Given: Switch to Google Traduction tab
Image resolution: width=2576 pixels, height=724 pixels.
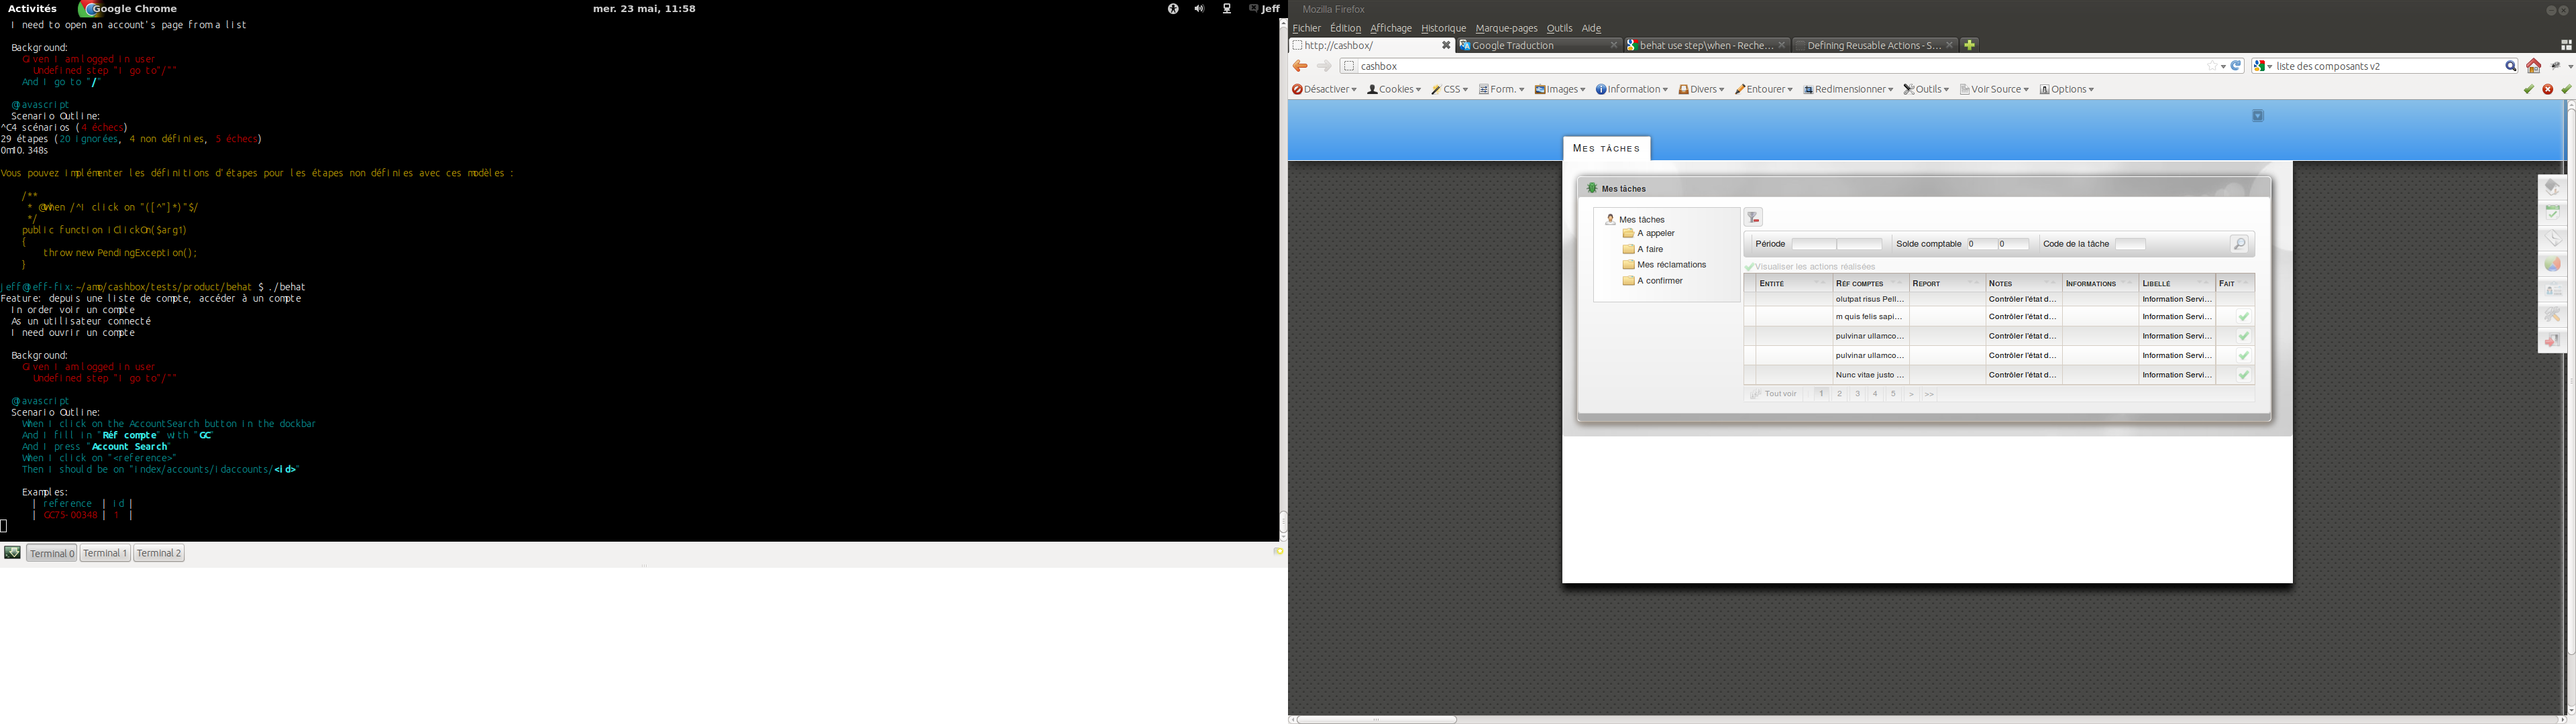Looking at the screenshot, I should coord(1539,46).
